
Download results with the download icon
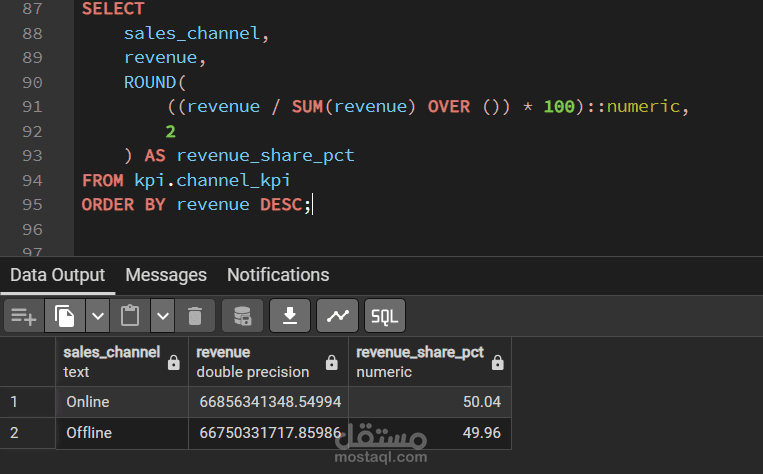[x=290, y=316]
